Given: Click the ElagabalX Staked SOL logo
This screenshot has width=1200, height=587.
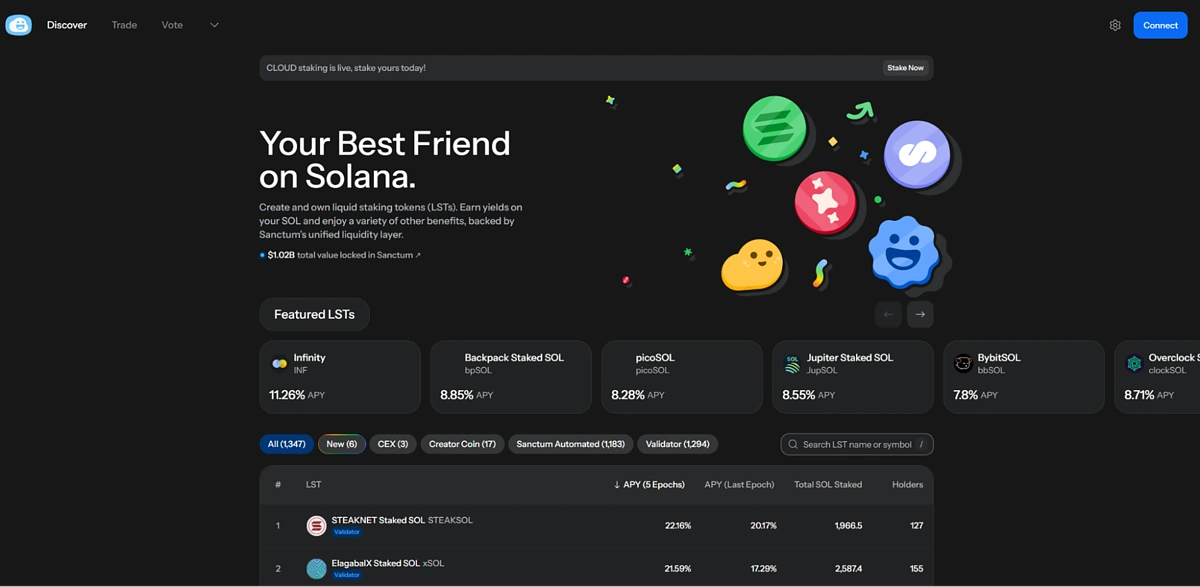Looking at the screenshot, I should pyautogui.click(x=316, y=569).
